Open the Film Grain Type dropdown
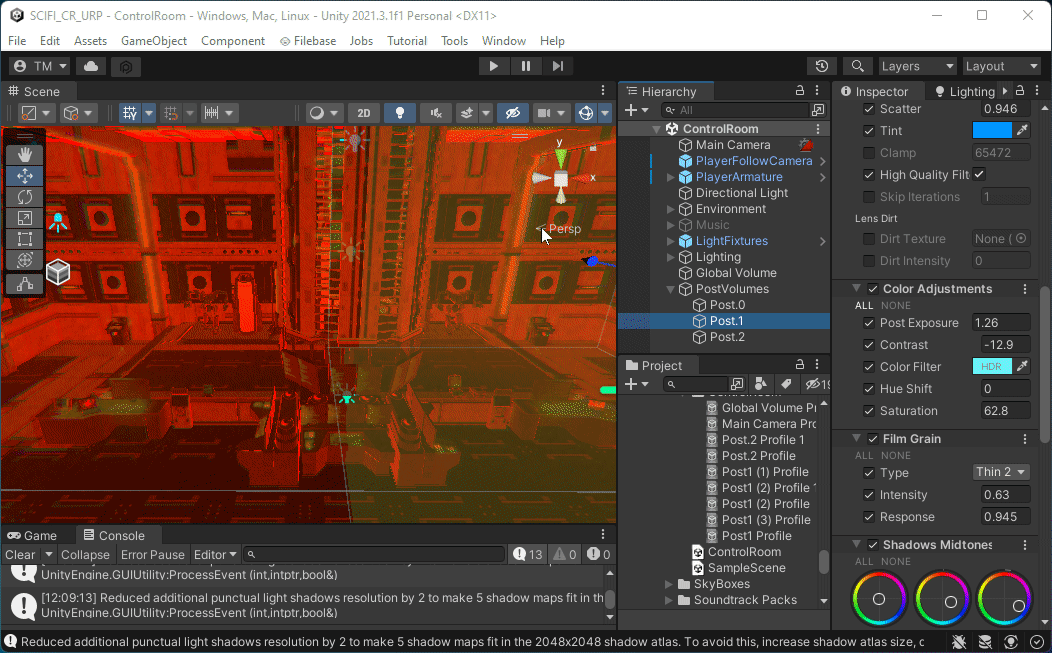 1001,473
